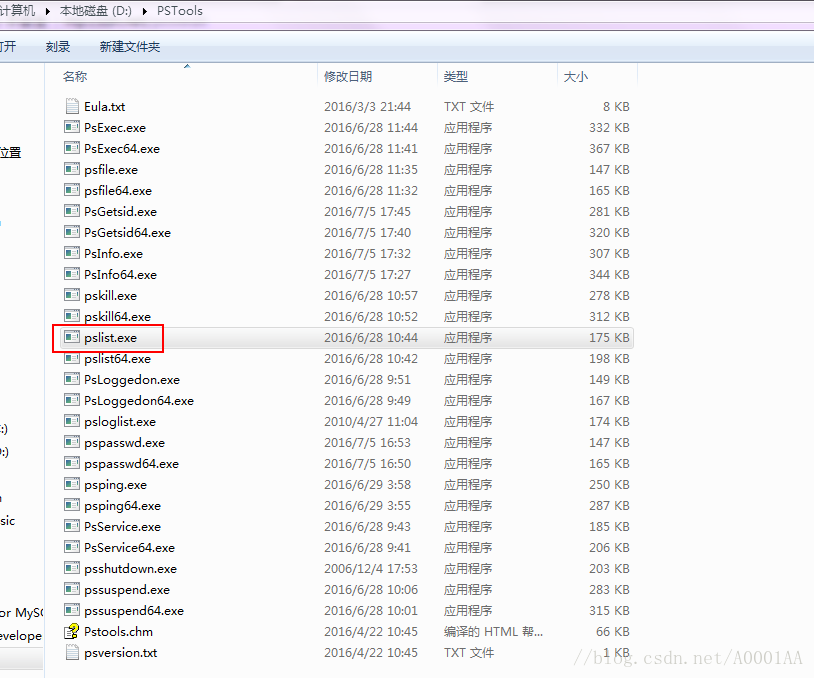814x678 pixels.
Task: Click the PsService64.exe icon
Action: (72, 547)
